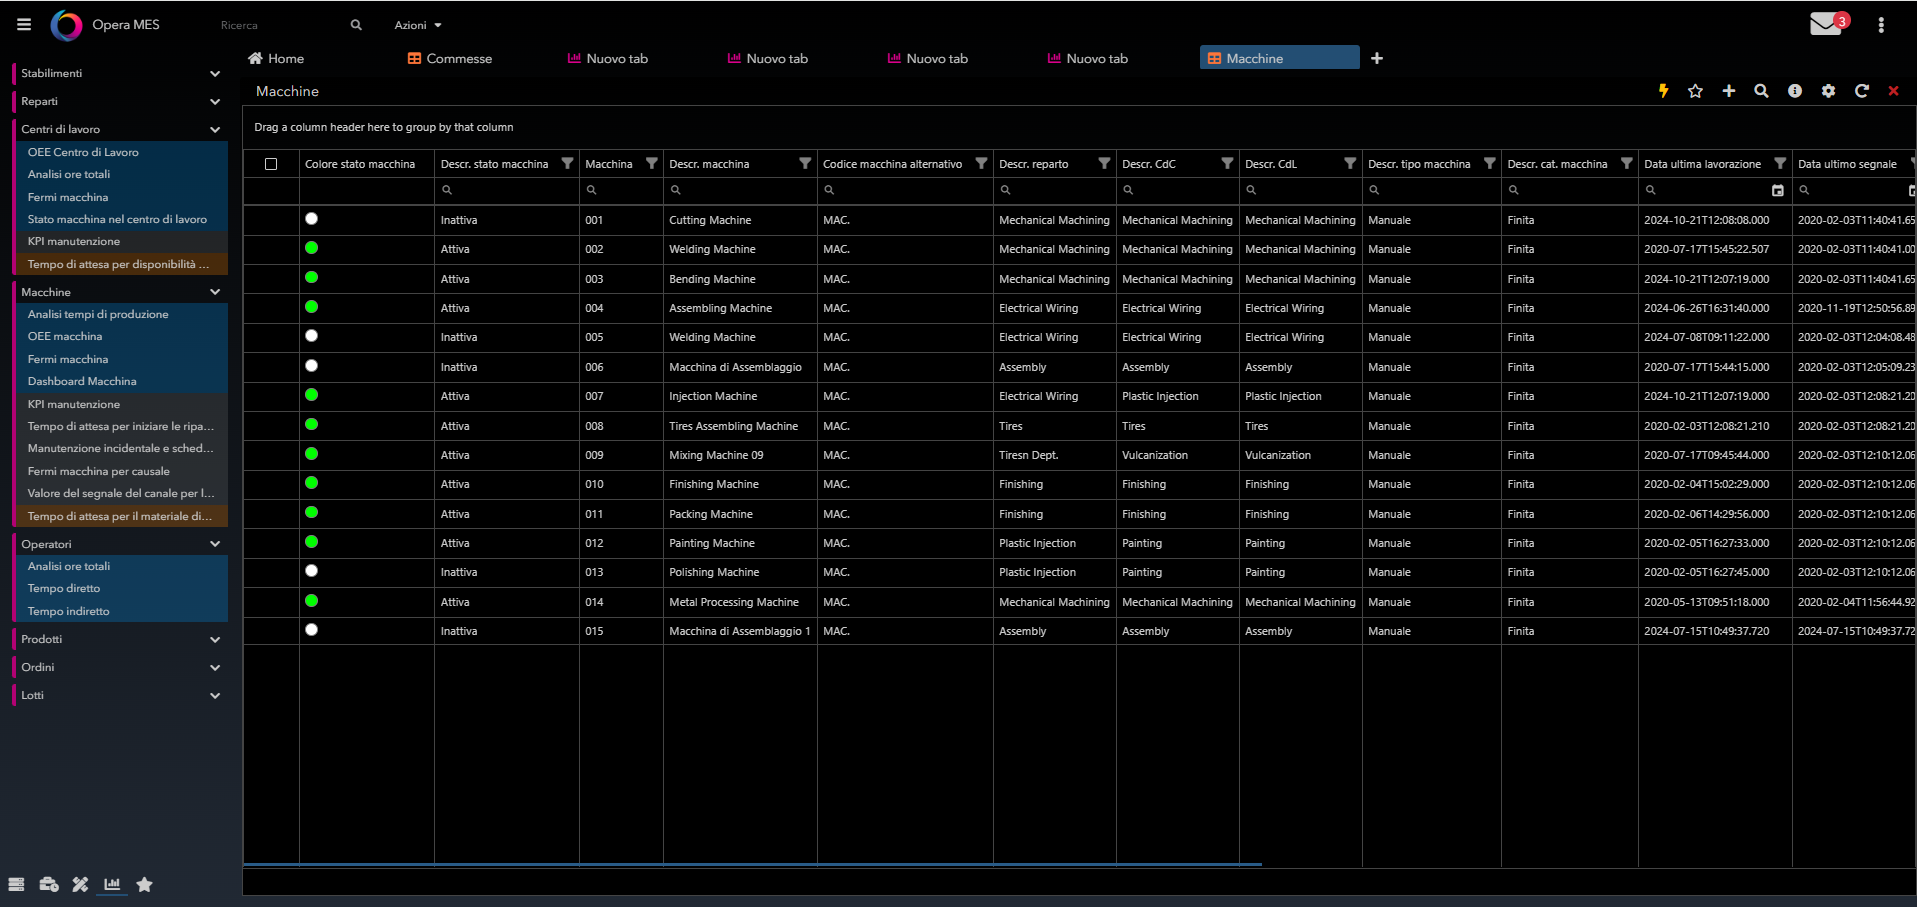Screen dimensions: 1917x908
Task: Open grid settings with the gear icon
Action: (1828, 91)
